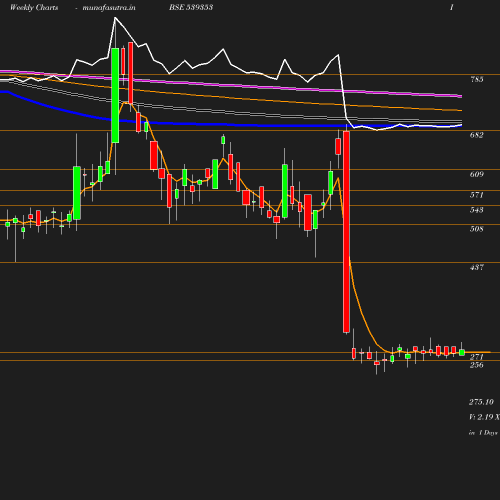Screen dimensions: 500x500
Task: Click the 271 price level label
Action: point(477,357)
